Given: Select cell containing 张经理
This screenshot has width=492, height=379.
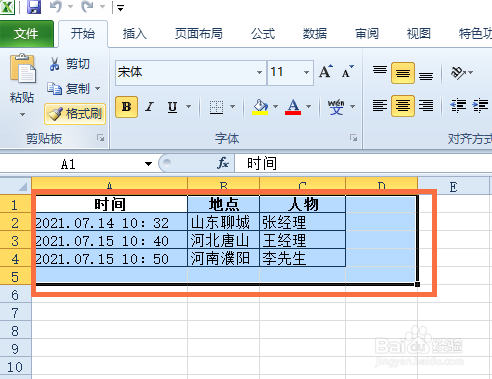Looking at the screenshot, I should coord(302,222).
